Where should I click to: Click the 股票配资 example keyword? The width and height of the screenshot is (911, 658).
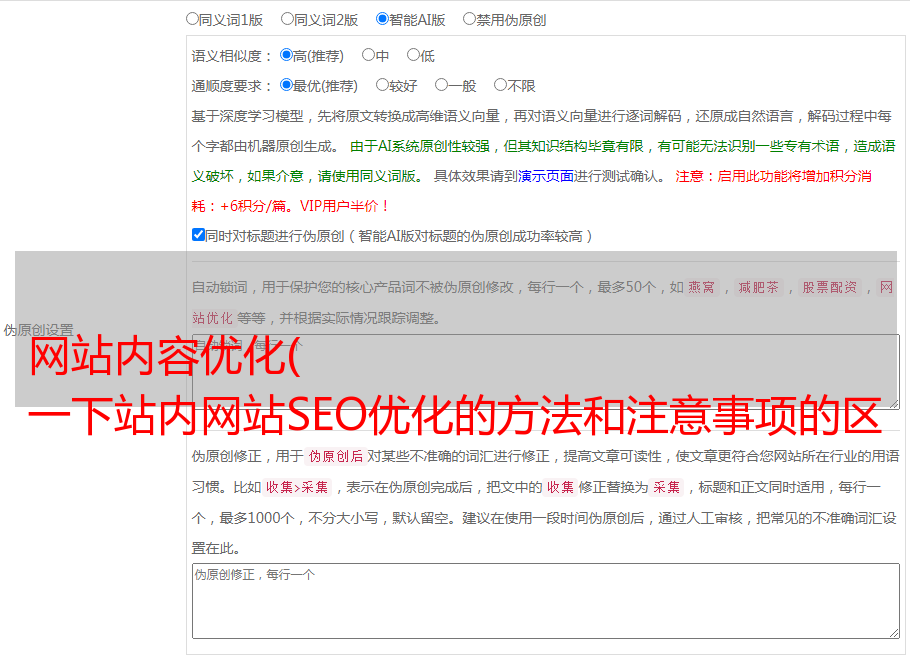coord(829,287)
